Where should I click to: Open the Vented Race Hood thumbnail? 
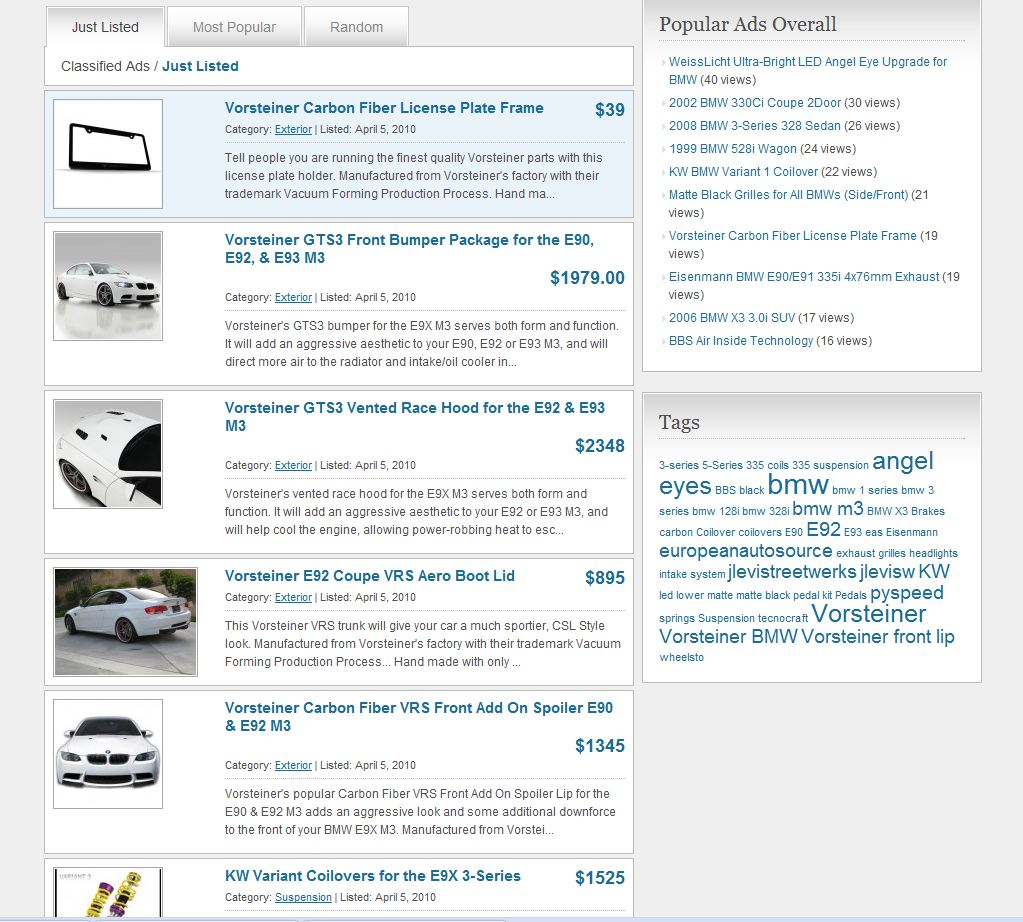coord(108,454)
